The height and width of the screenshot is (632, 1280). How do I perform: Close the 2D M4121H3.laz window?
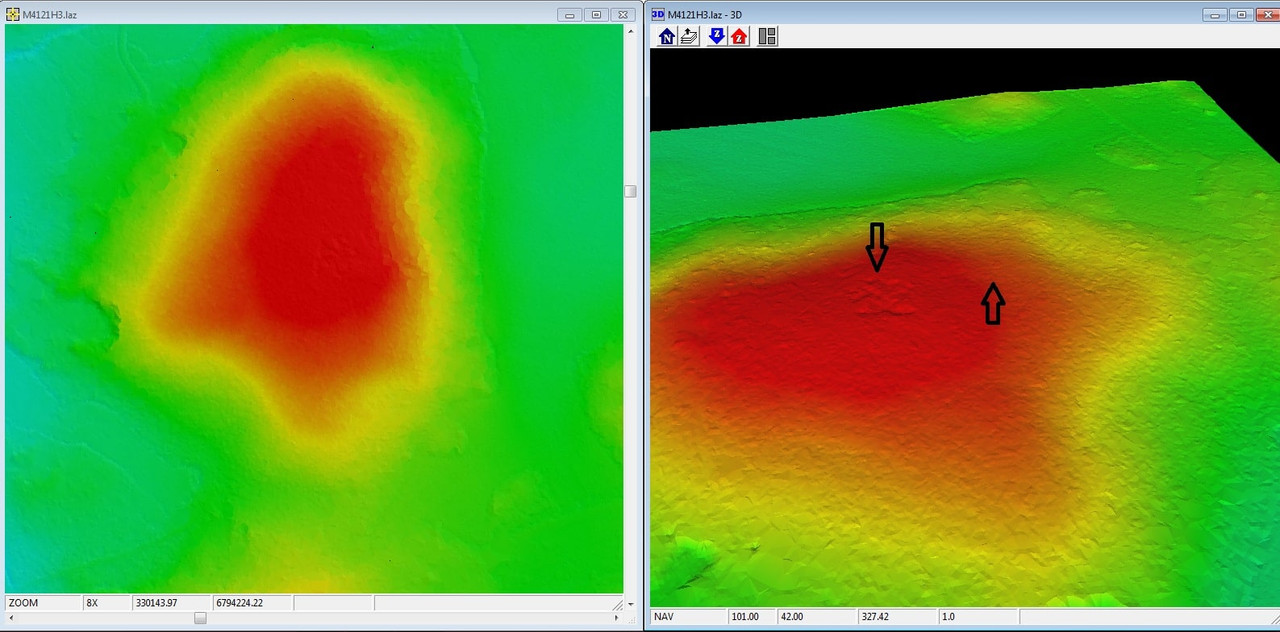tap(621, 15)
